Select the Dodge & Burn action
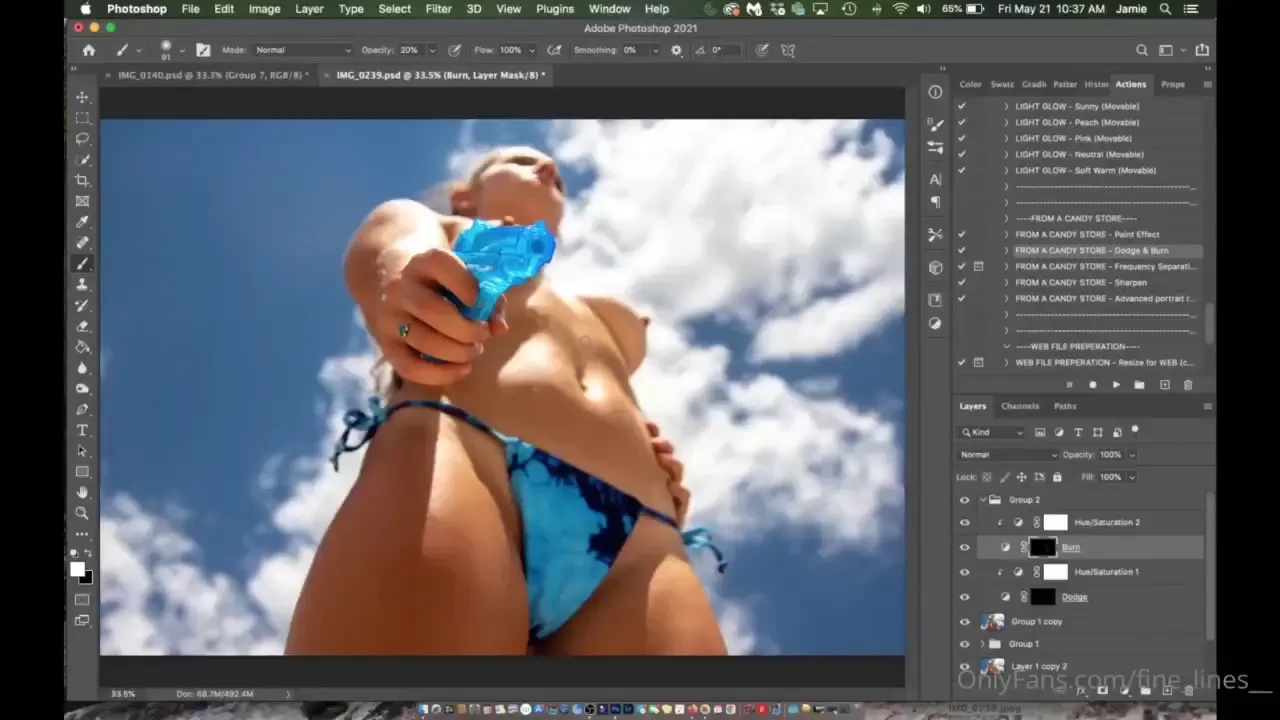Image resolution: width=1280 pixels, height=720 pixels. 1091,251
